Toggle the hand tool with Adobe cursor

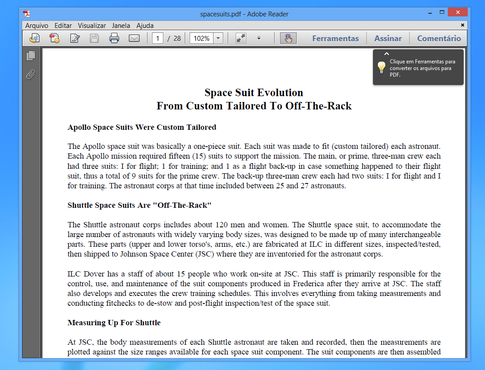[x=288, y=38]
